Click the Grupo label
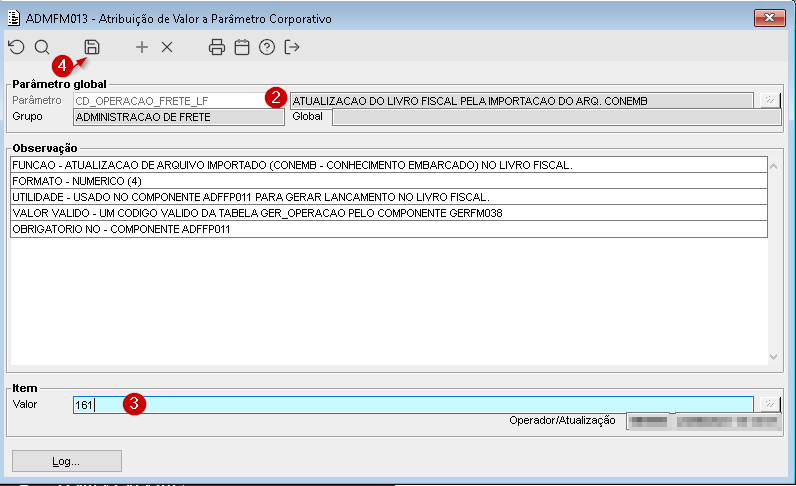Image resolution: width=796 pixels, height=486 pixels. tap(27, 116)
